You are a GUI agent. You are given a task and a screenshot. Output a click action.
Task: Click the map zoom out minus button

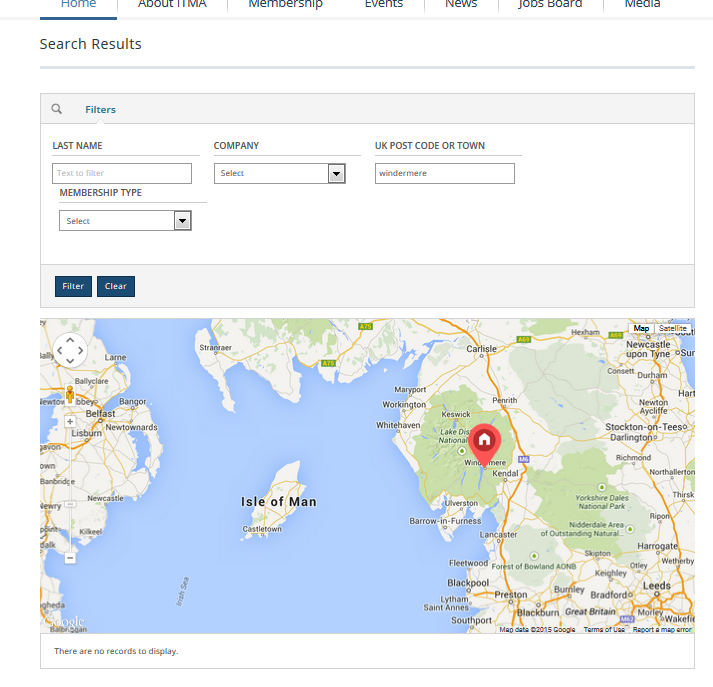pos(70,558)
